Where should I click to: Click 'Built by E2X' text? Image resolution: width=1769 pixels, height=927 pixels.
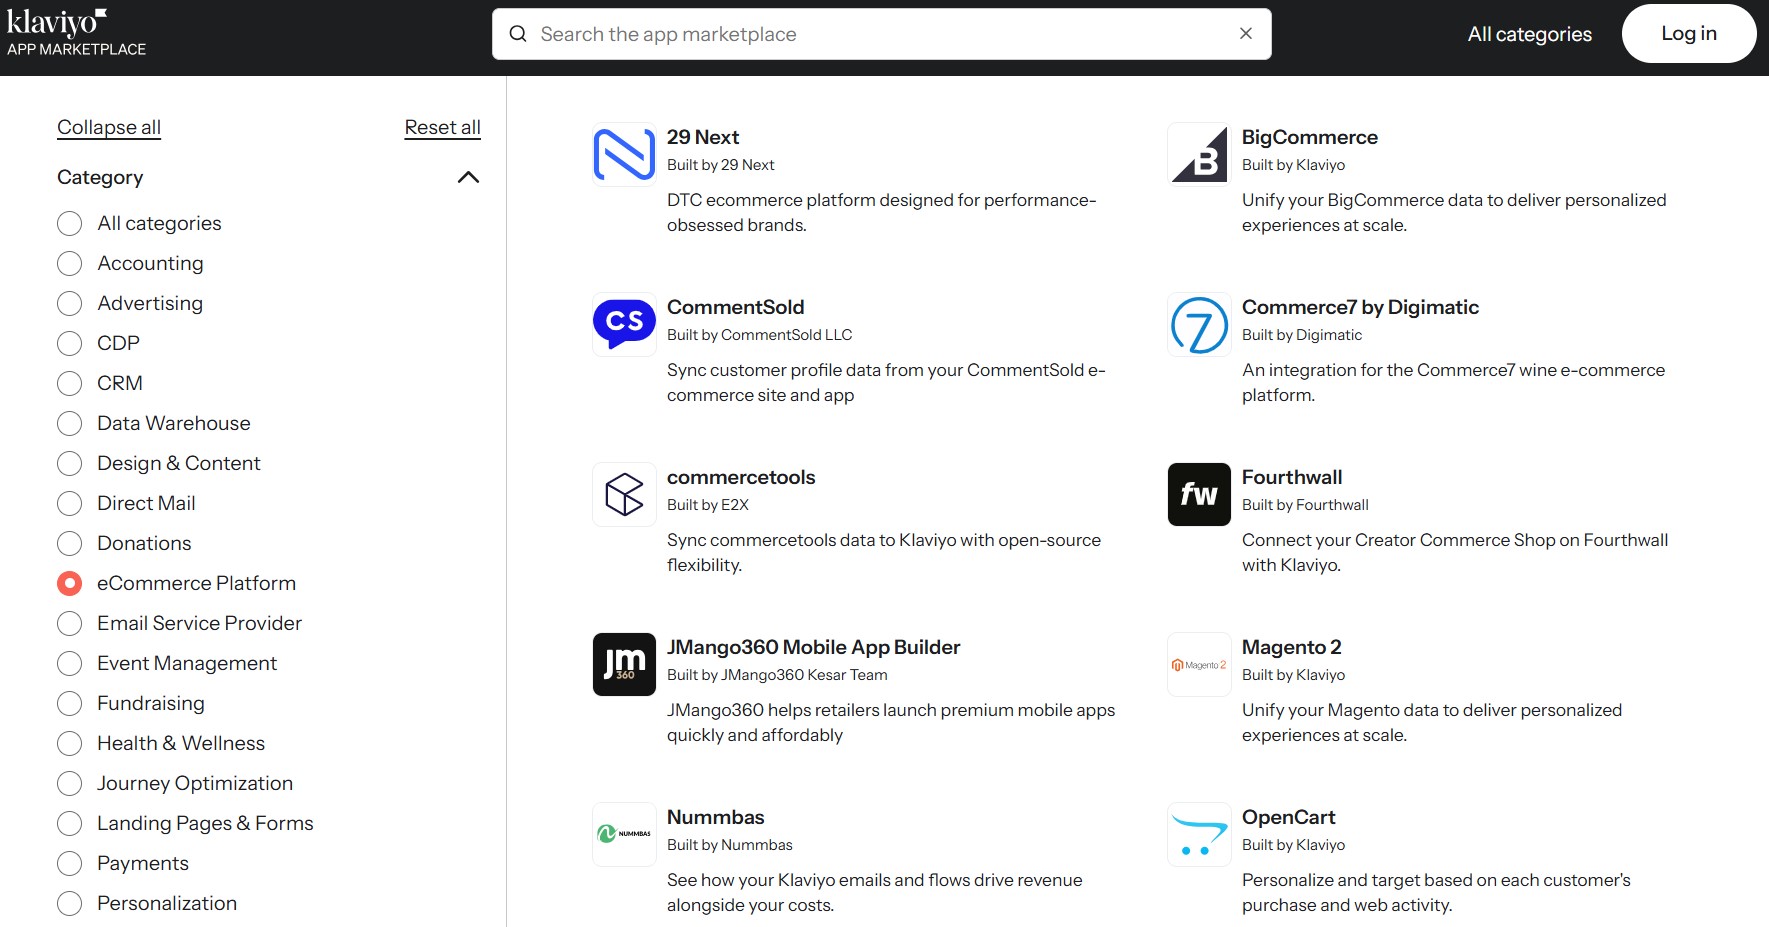pos(708,505)
